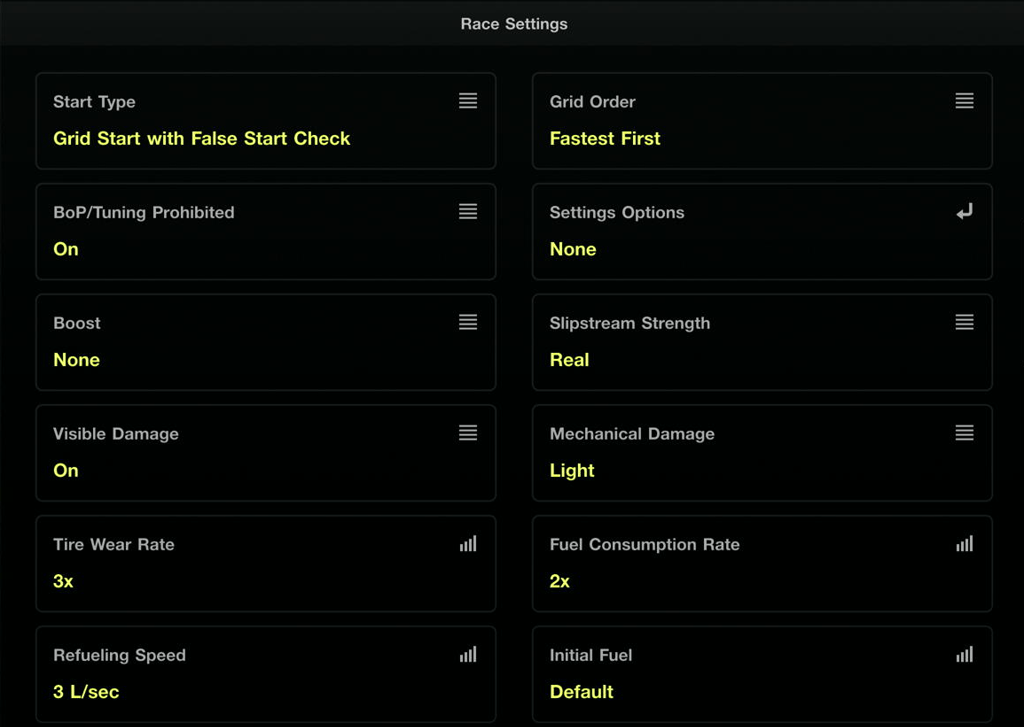Click the Slipstream Strength Real value
The height and width of the screenshot is (727, 1024).
coord(569,360)
